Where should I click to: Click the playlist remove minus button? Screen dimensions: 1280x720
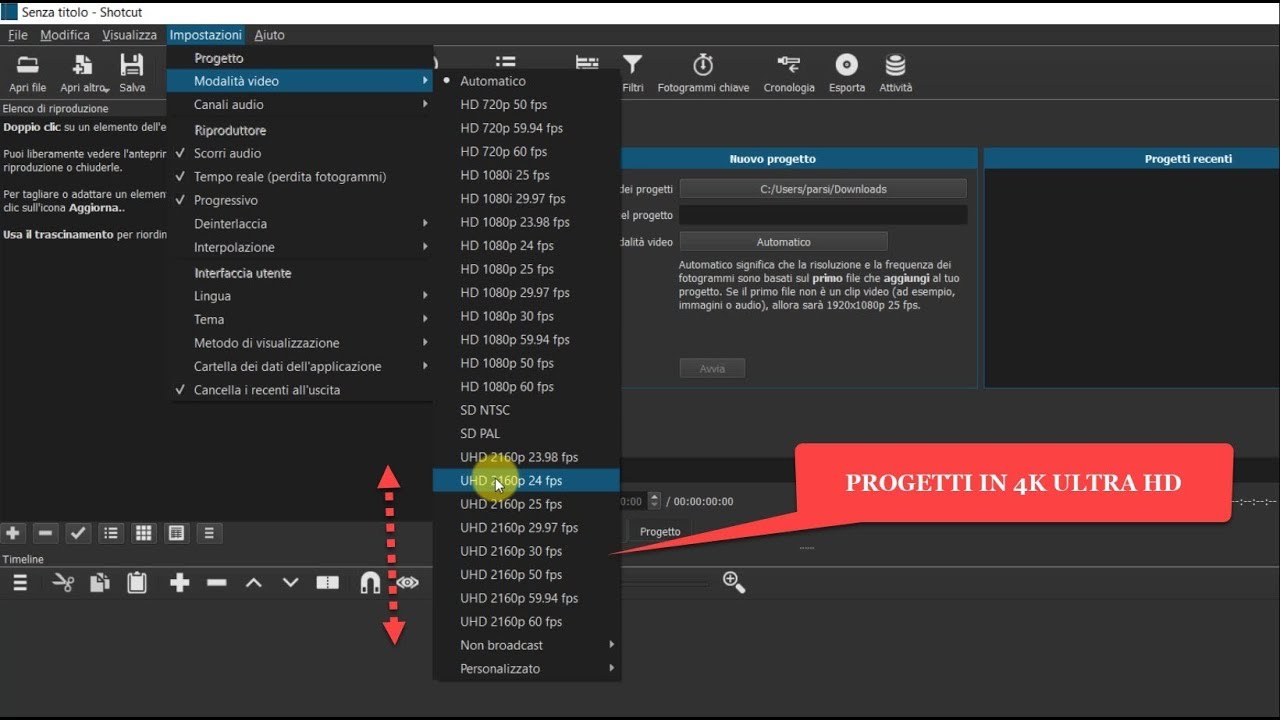(x=44, y=533)
